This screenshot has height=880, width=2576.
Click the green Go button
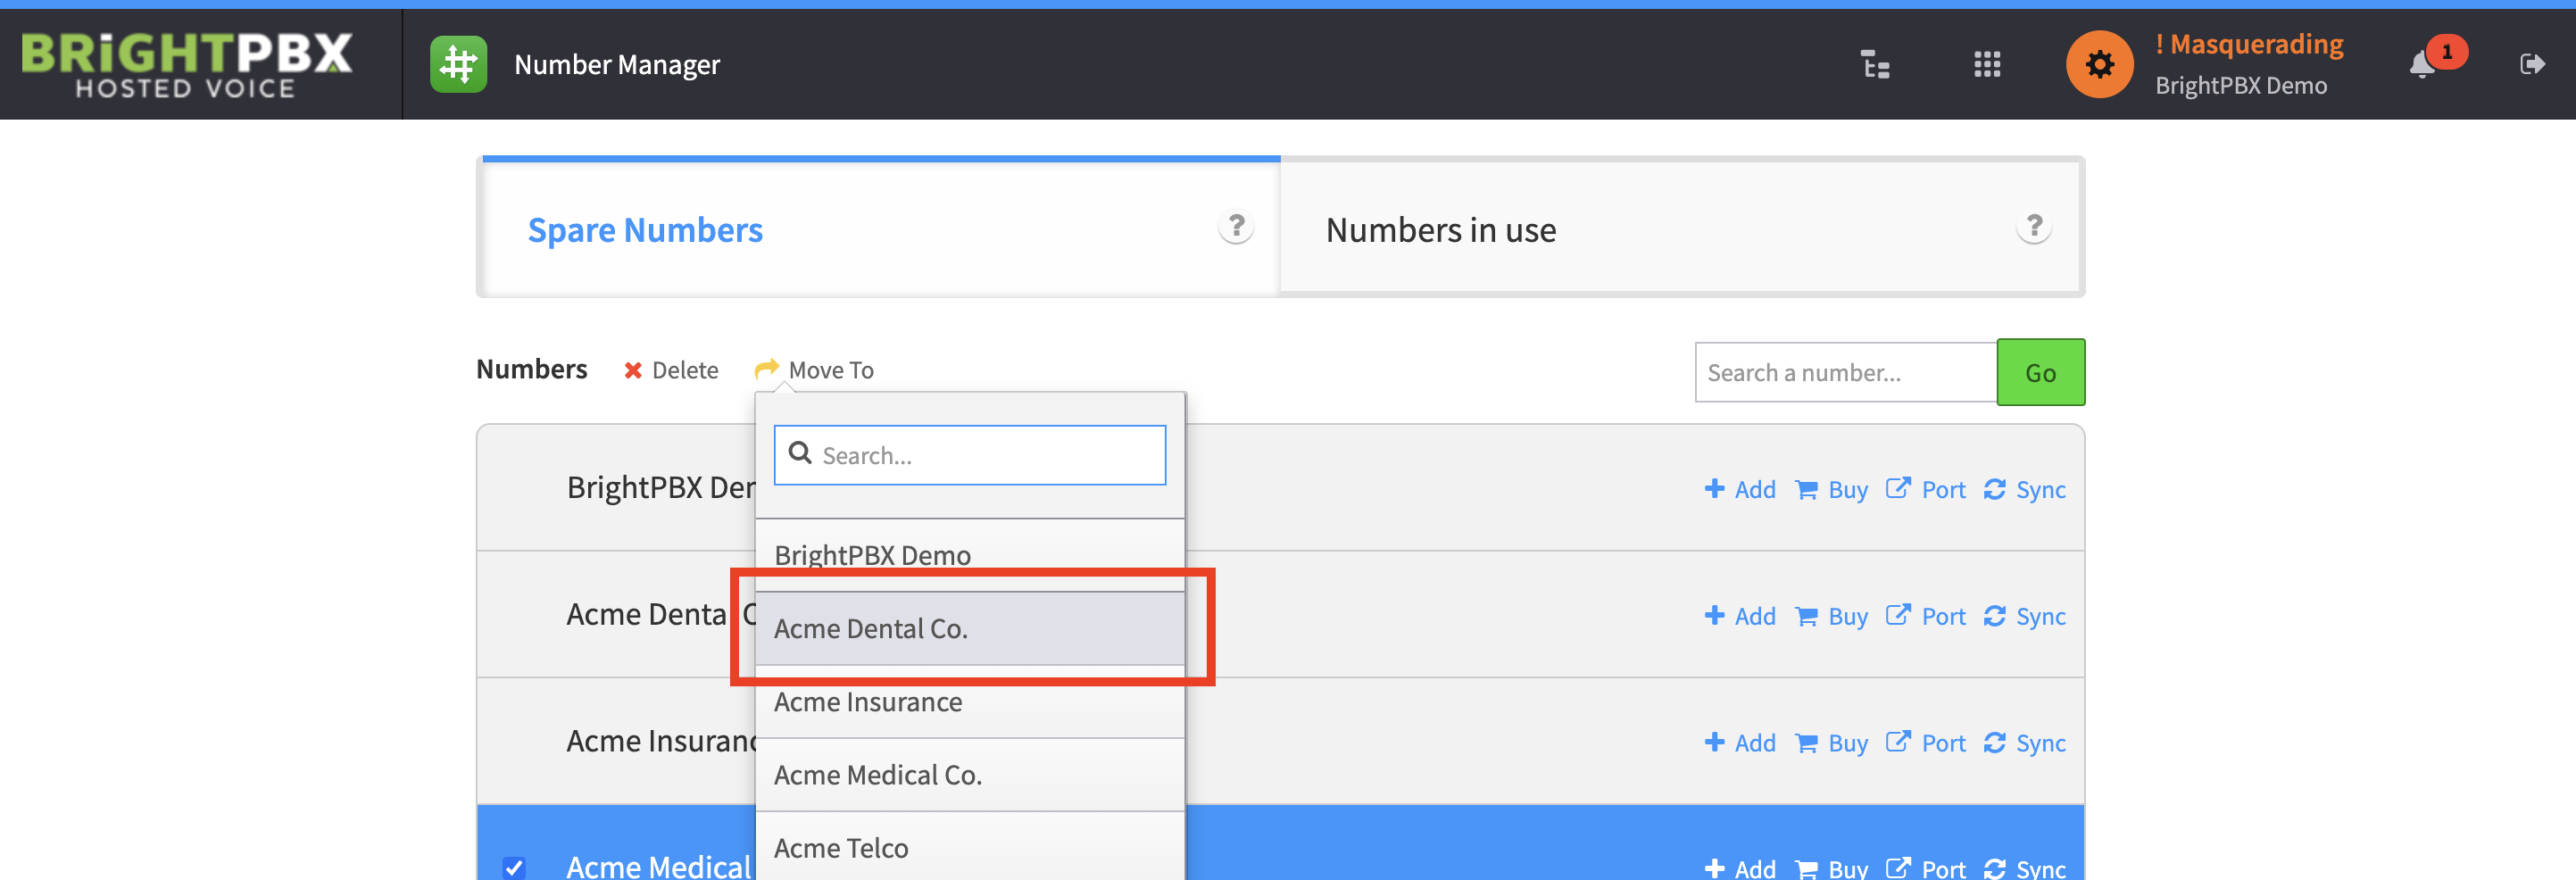(2040, 373)
